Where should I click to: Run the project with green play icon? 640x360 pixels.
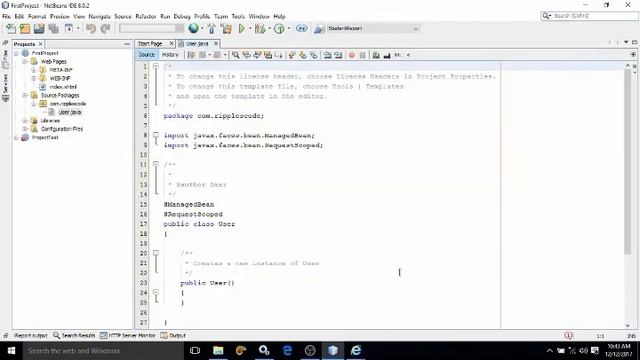pos(242,29)
